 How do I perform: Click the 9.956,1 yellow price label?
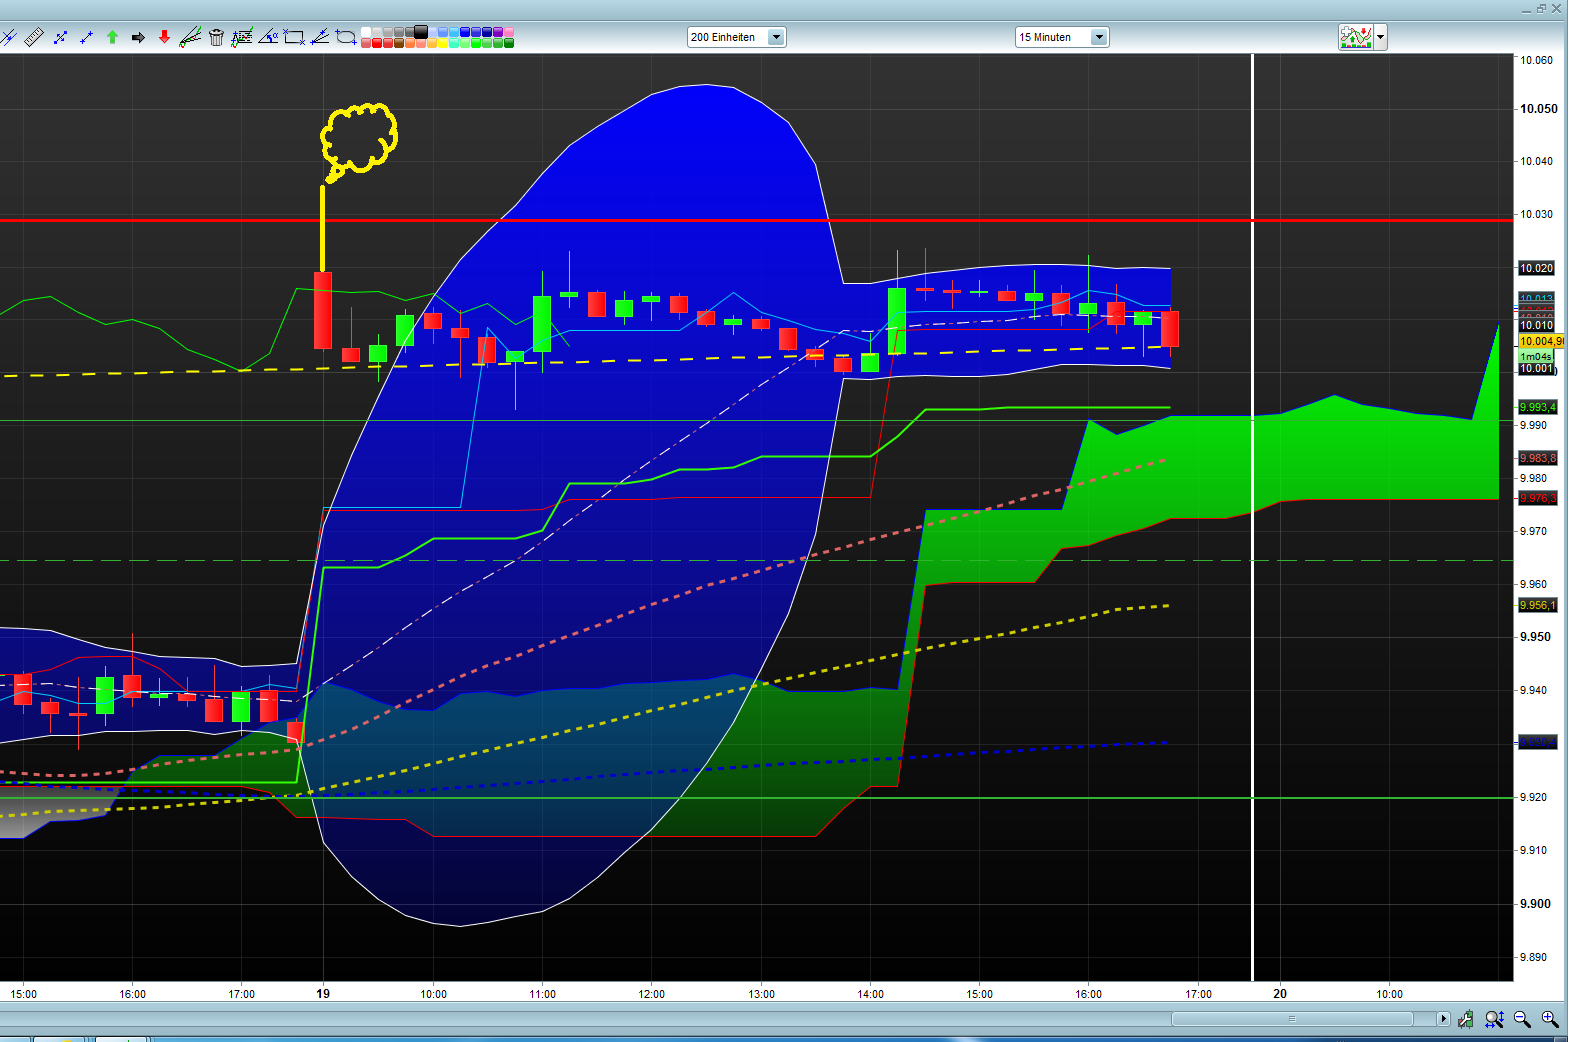(x=1537, y=605)
